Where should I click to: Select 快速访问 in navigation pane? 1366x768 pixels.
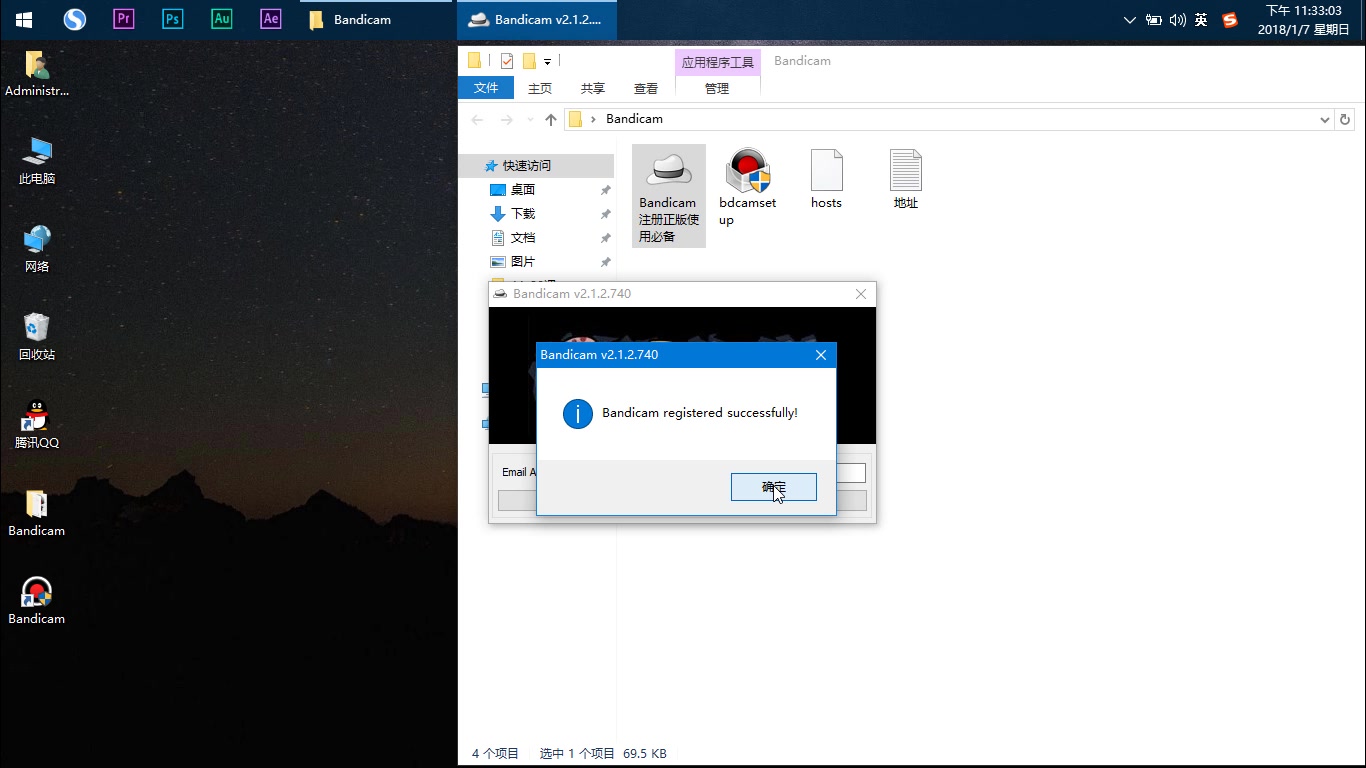[537, 166]
